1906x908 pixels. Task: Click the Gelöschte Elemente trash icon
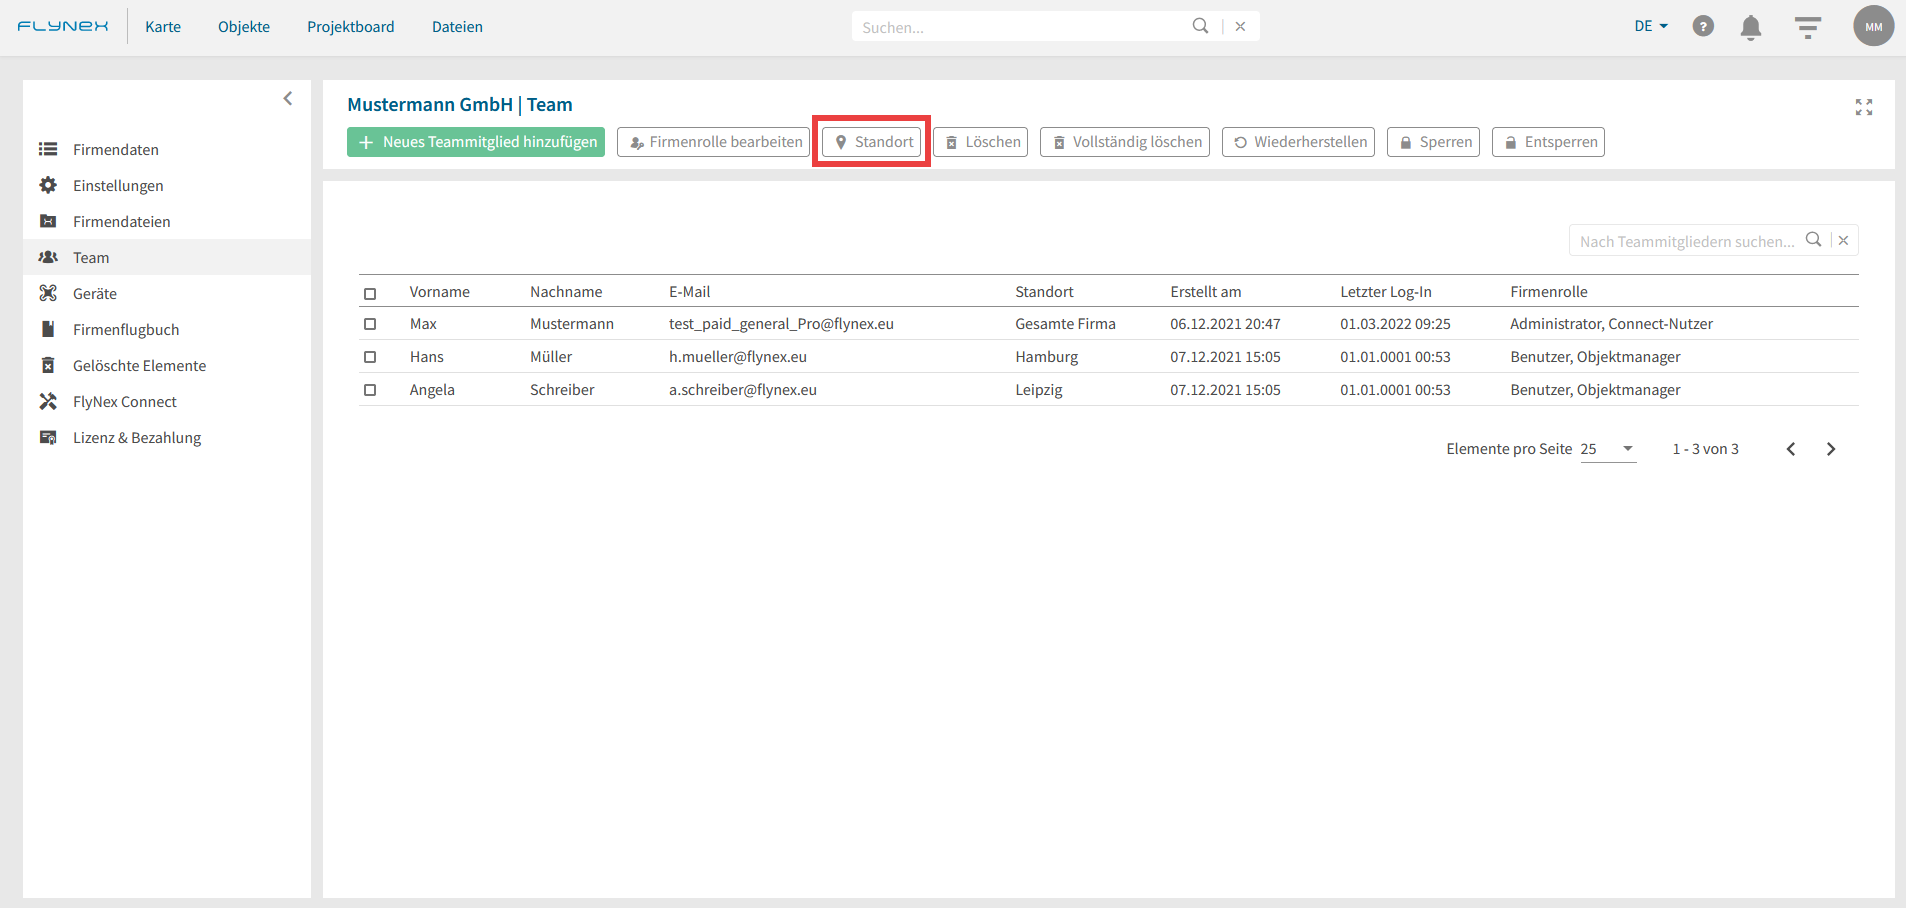click(48, 365)
